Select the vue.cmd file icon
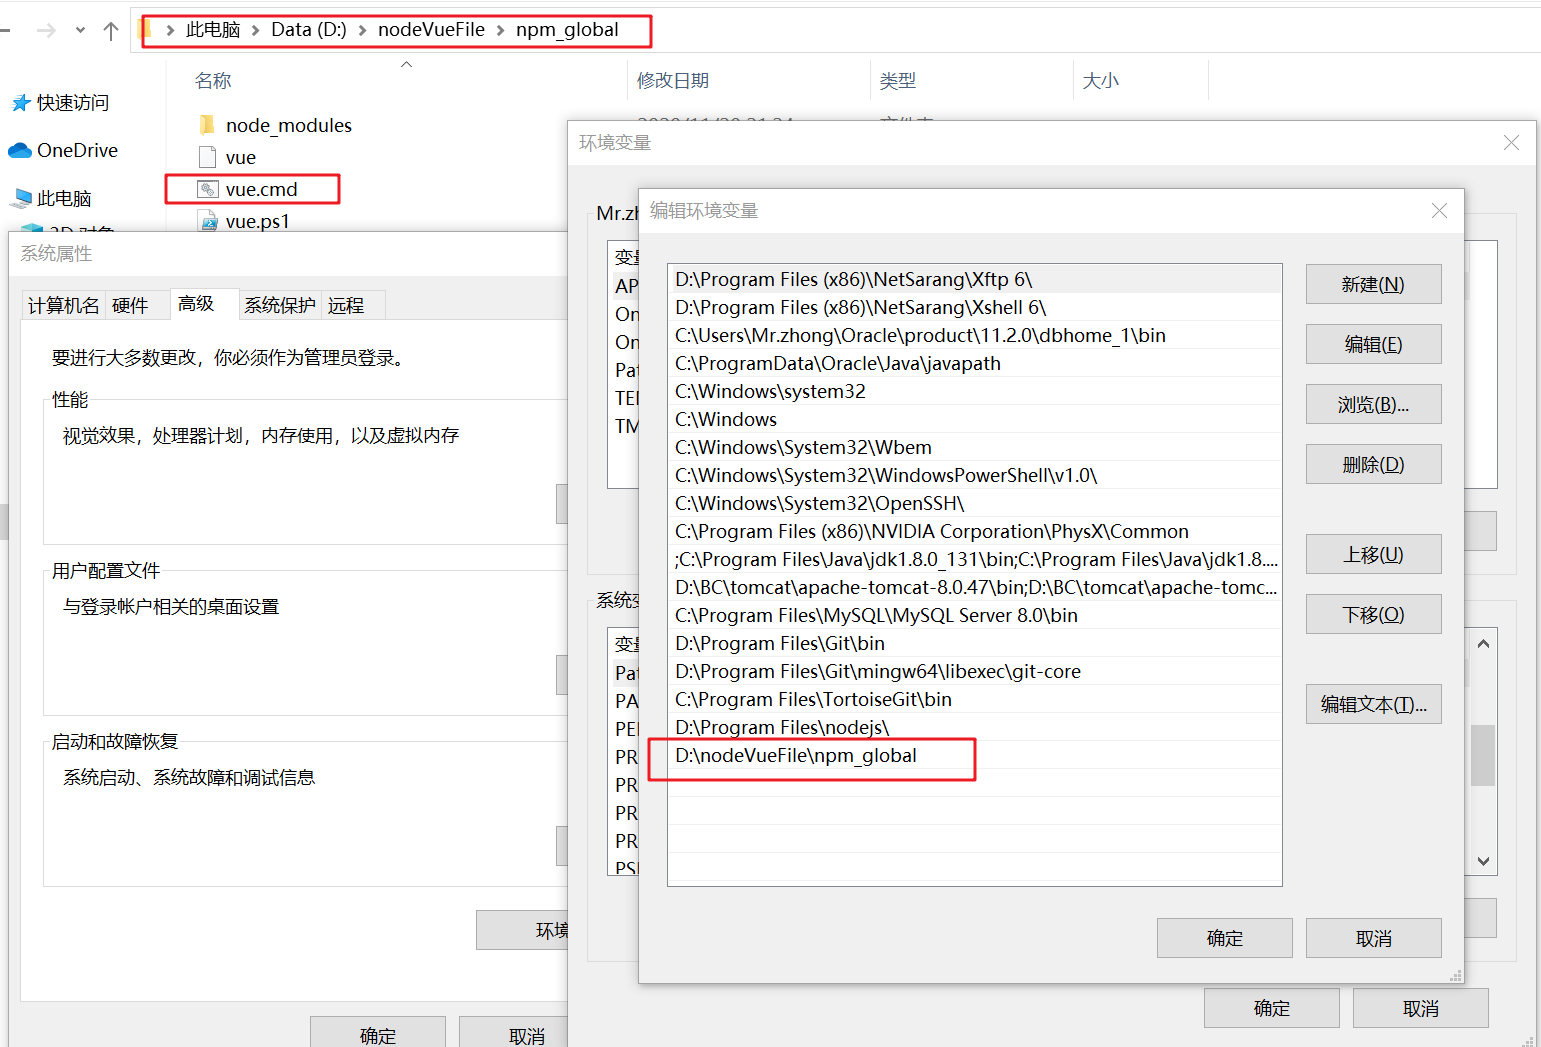Image resolution: width=1541 pixels, height=1047 pixels. 208,189
